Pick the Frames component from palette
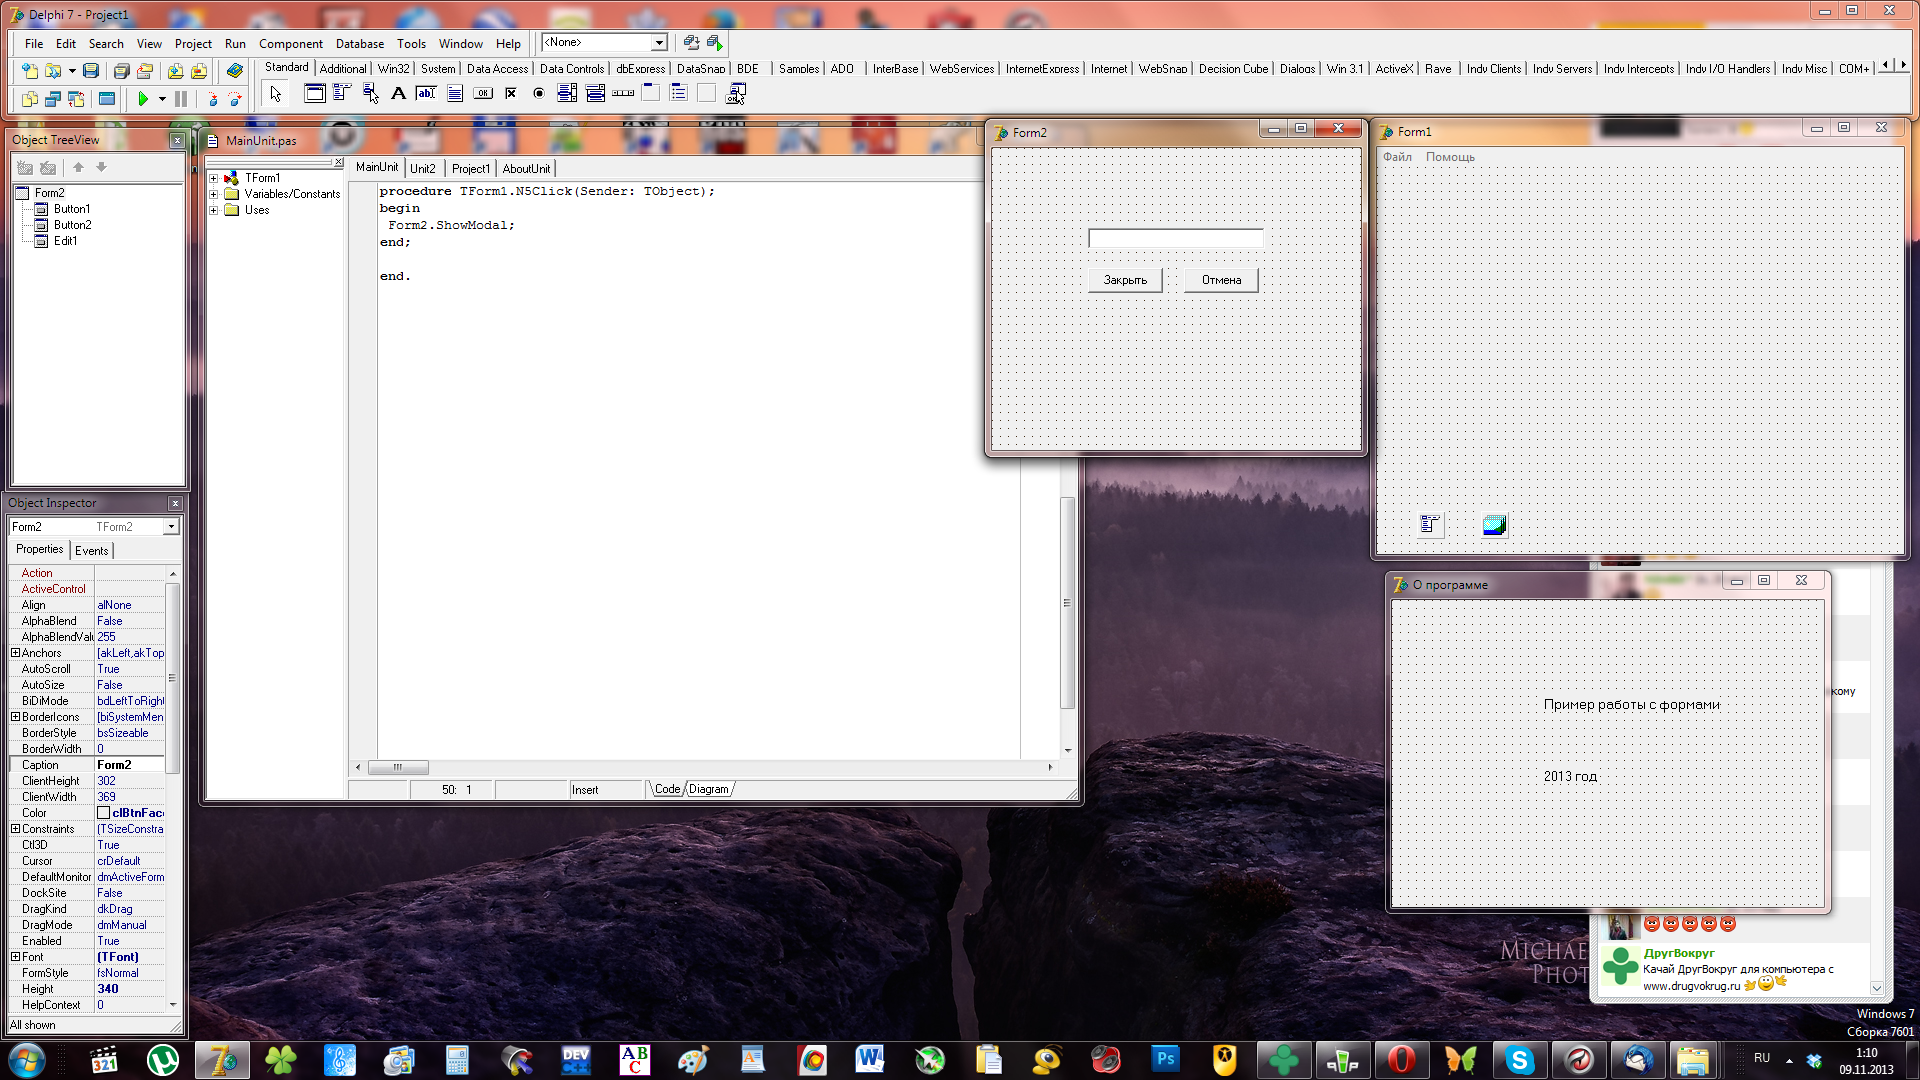This screenshot has height=1080, width=1920. coord(314,94)
